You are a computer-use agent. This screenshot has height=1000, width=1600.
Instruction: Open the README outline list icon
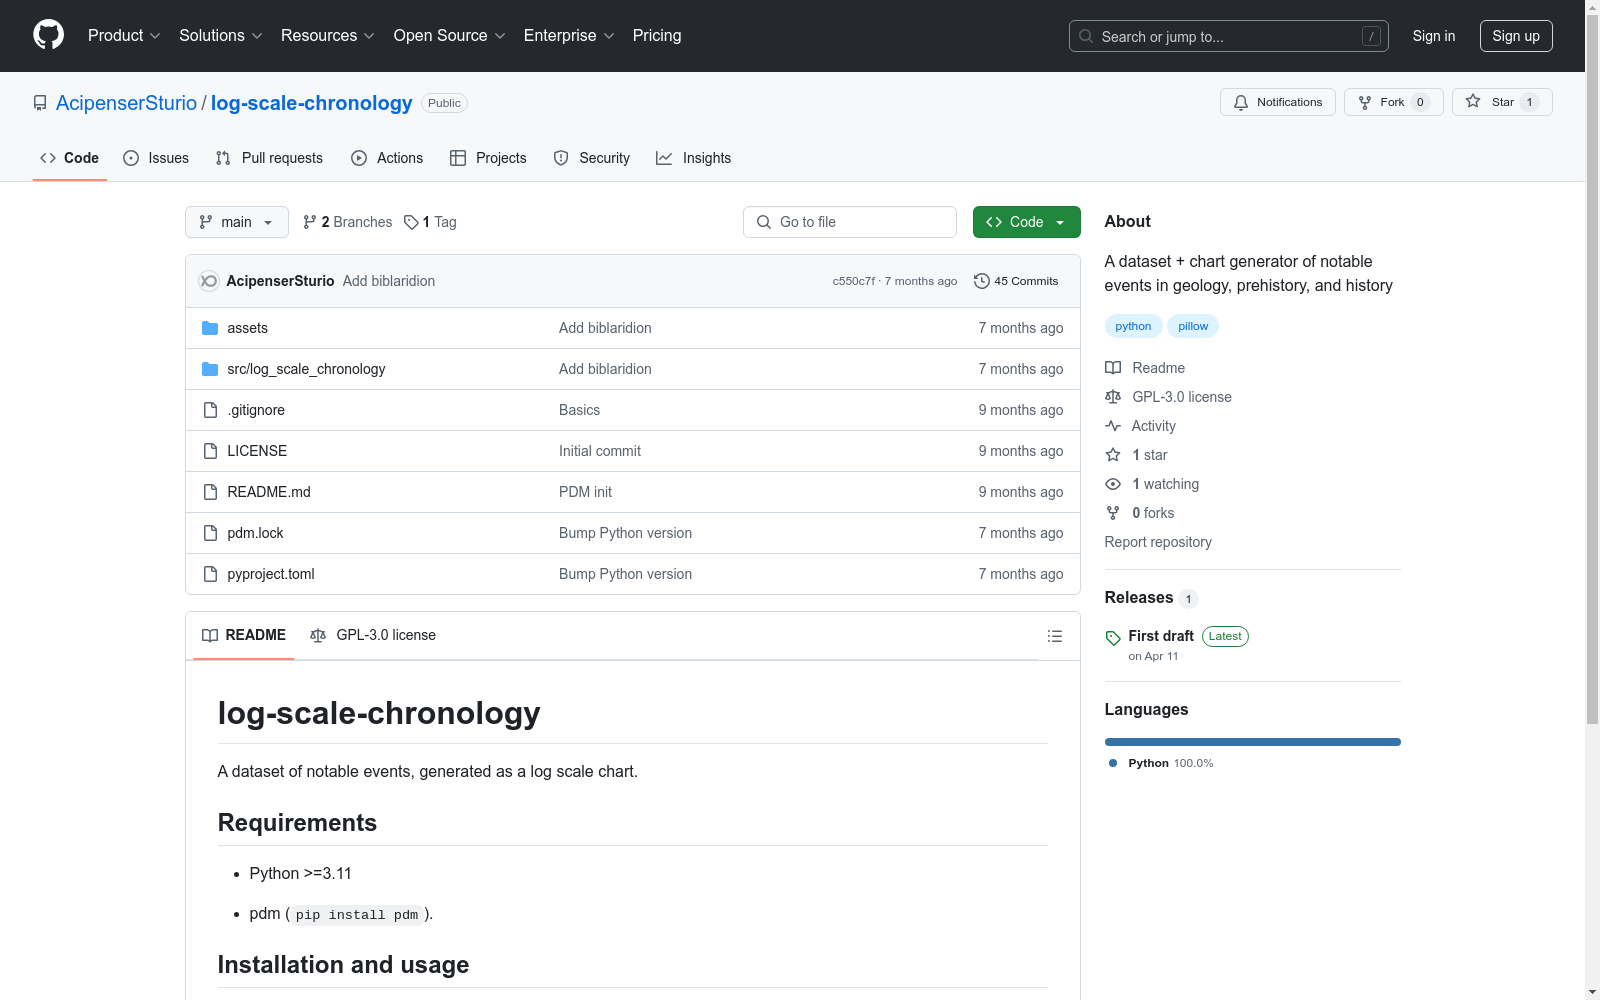1054,636
